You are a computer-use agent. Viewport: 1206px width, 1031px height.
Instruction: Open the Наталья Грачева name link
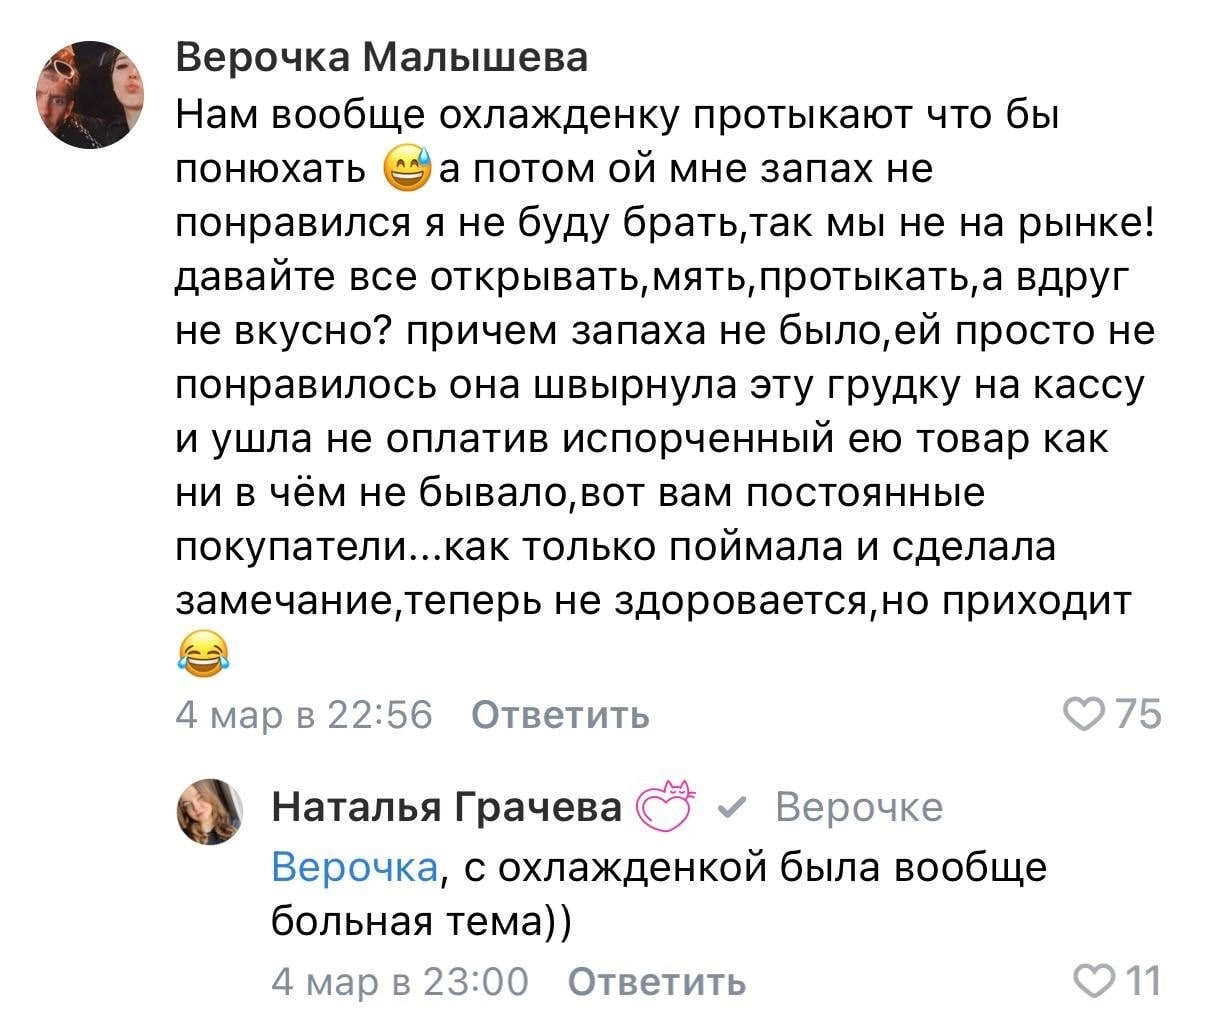(447, 806)
